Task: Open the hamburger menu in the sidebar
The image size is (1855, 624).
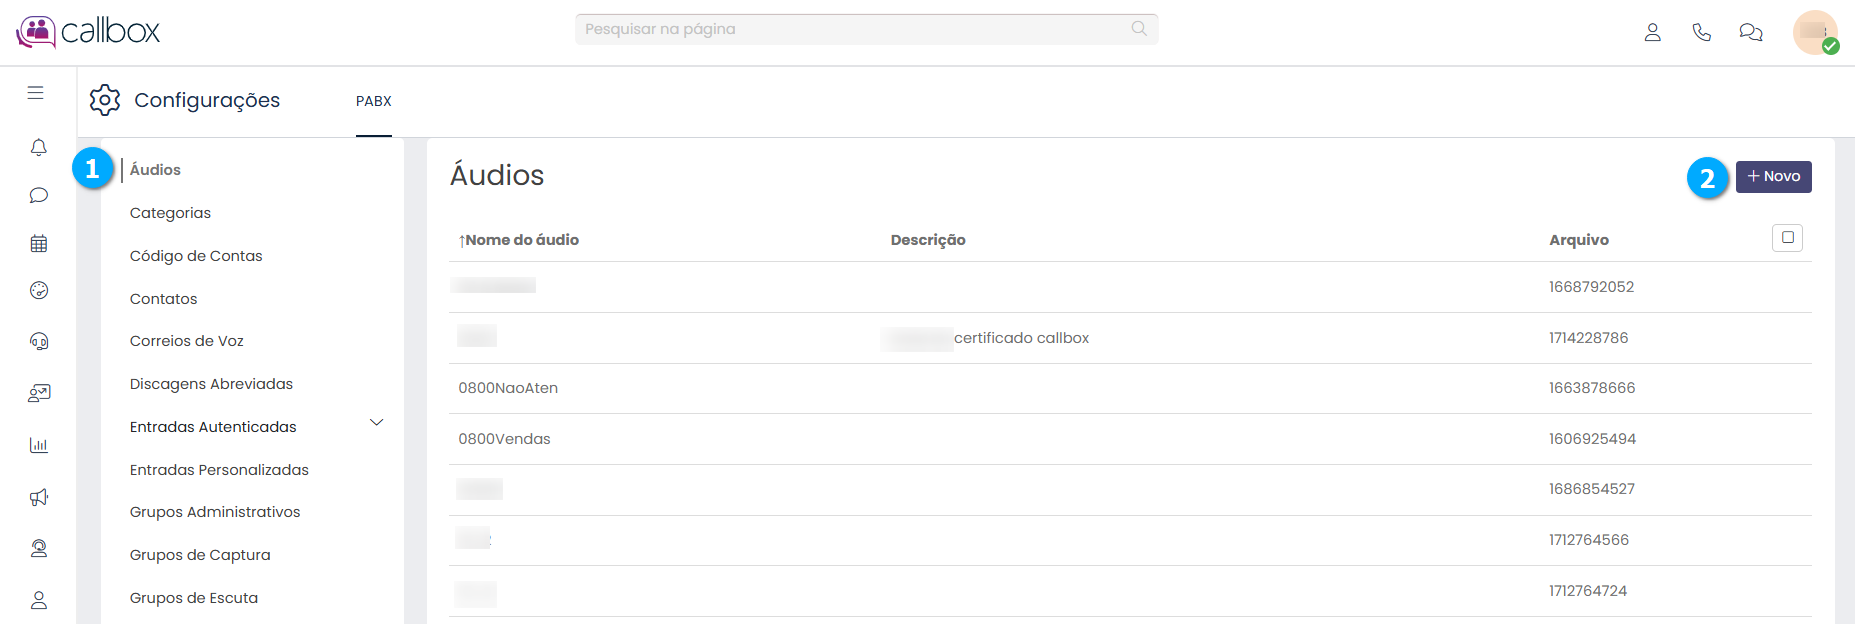Action: [x=36, y=93]
